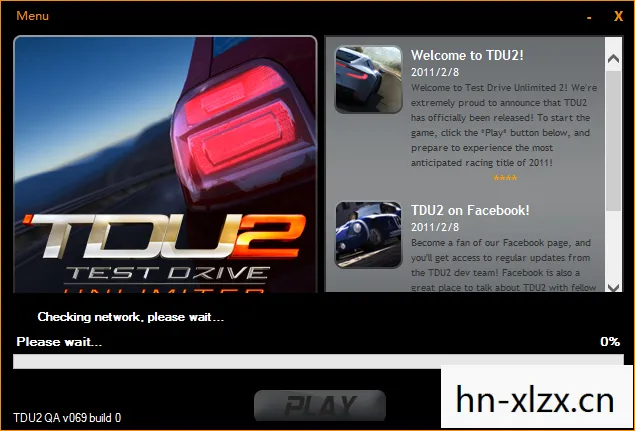Select the 'Welcome to TDU2!' headline

pyautogui.click(x=467, y=55)
